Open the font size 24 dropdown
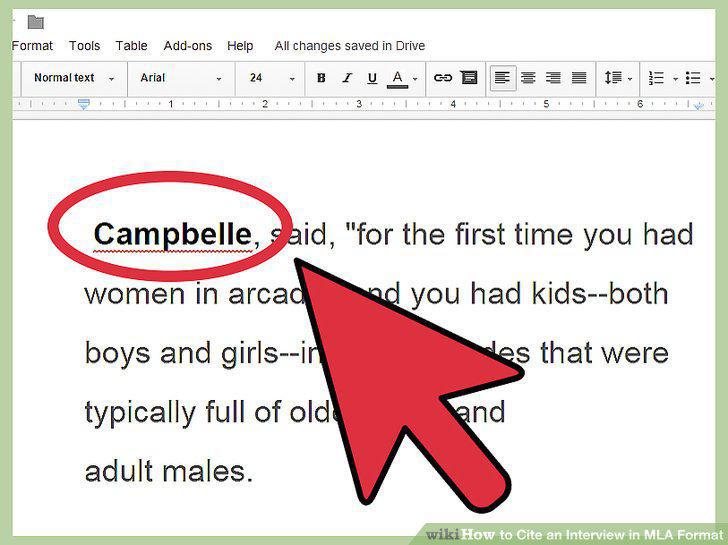The image size is (728, 545). (272, 78)
